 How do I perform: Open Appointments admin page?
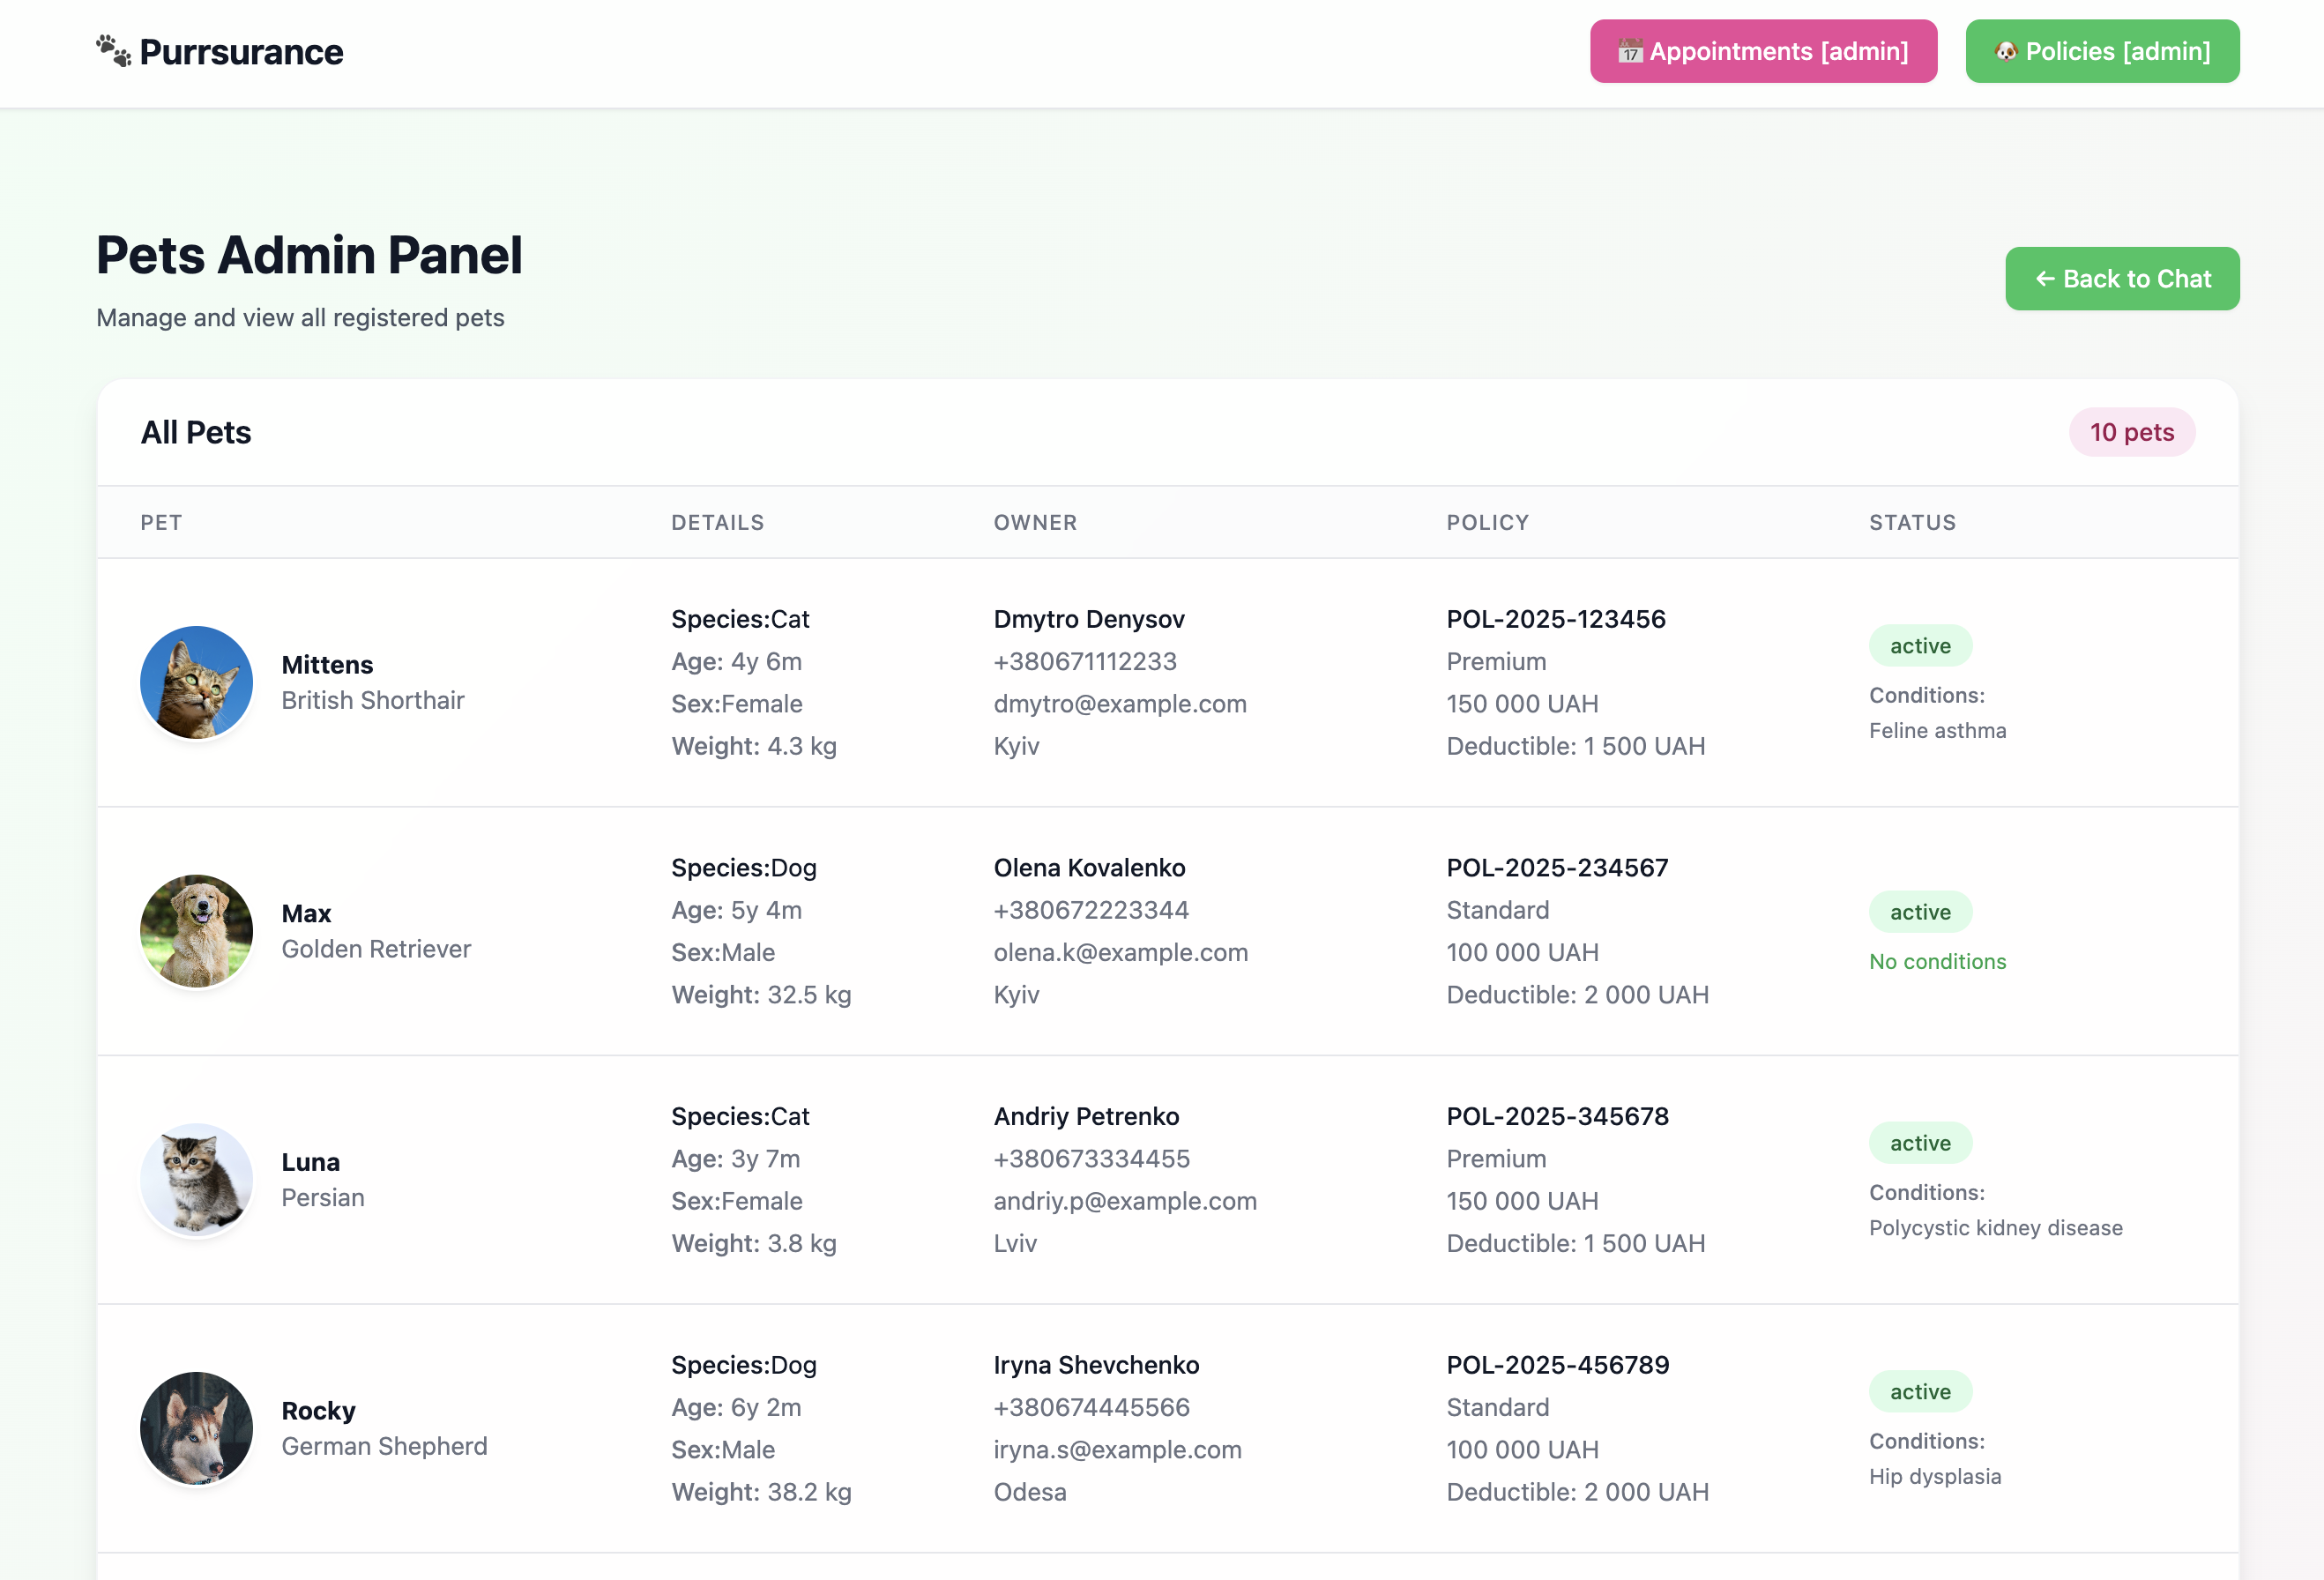[x=1763, y=51]
